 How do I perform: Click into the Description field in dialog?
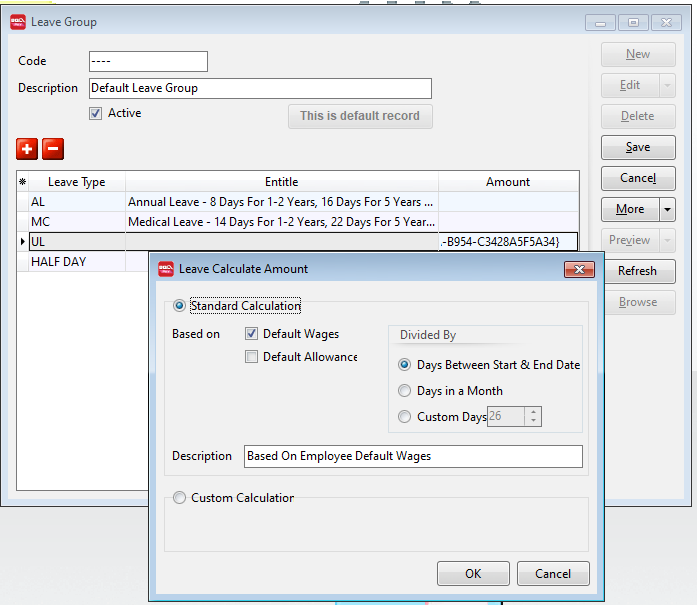point(413,456)
